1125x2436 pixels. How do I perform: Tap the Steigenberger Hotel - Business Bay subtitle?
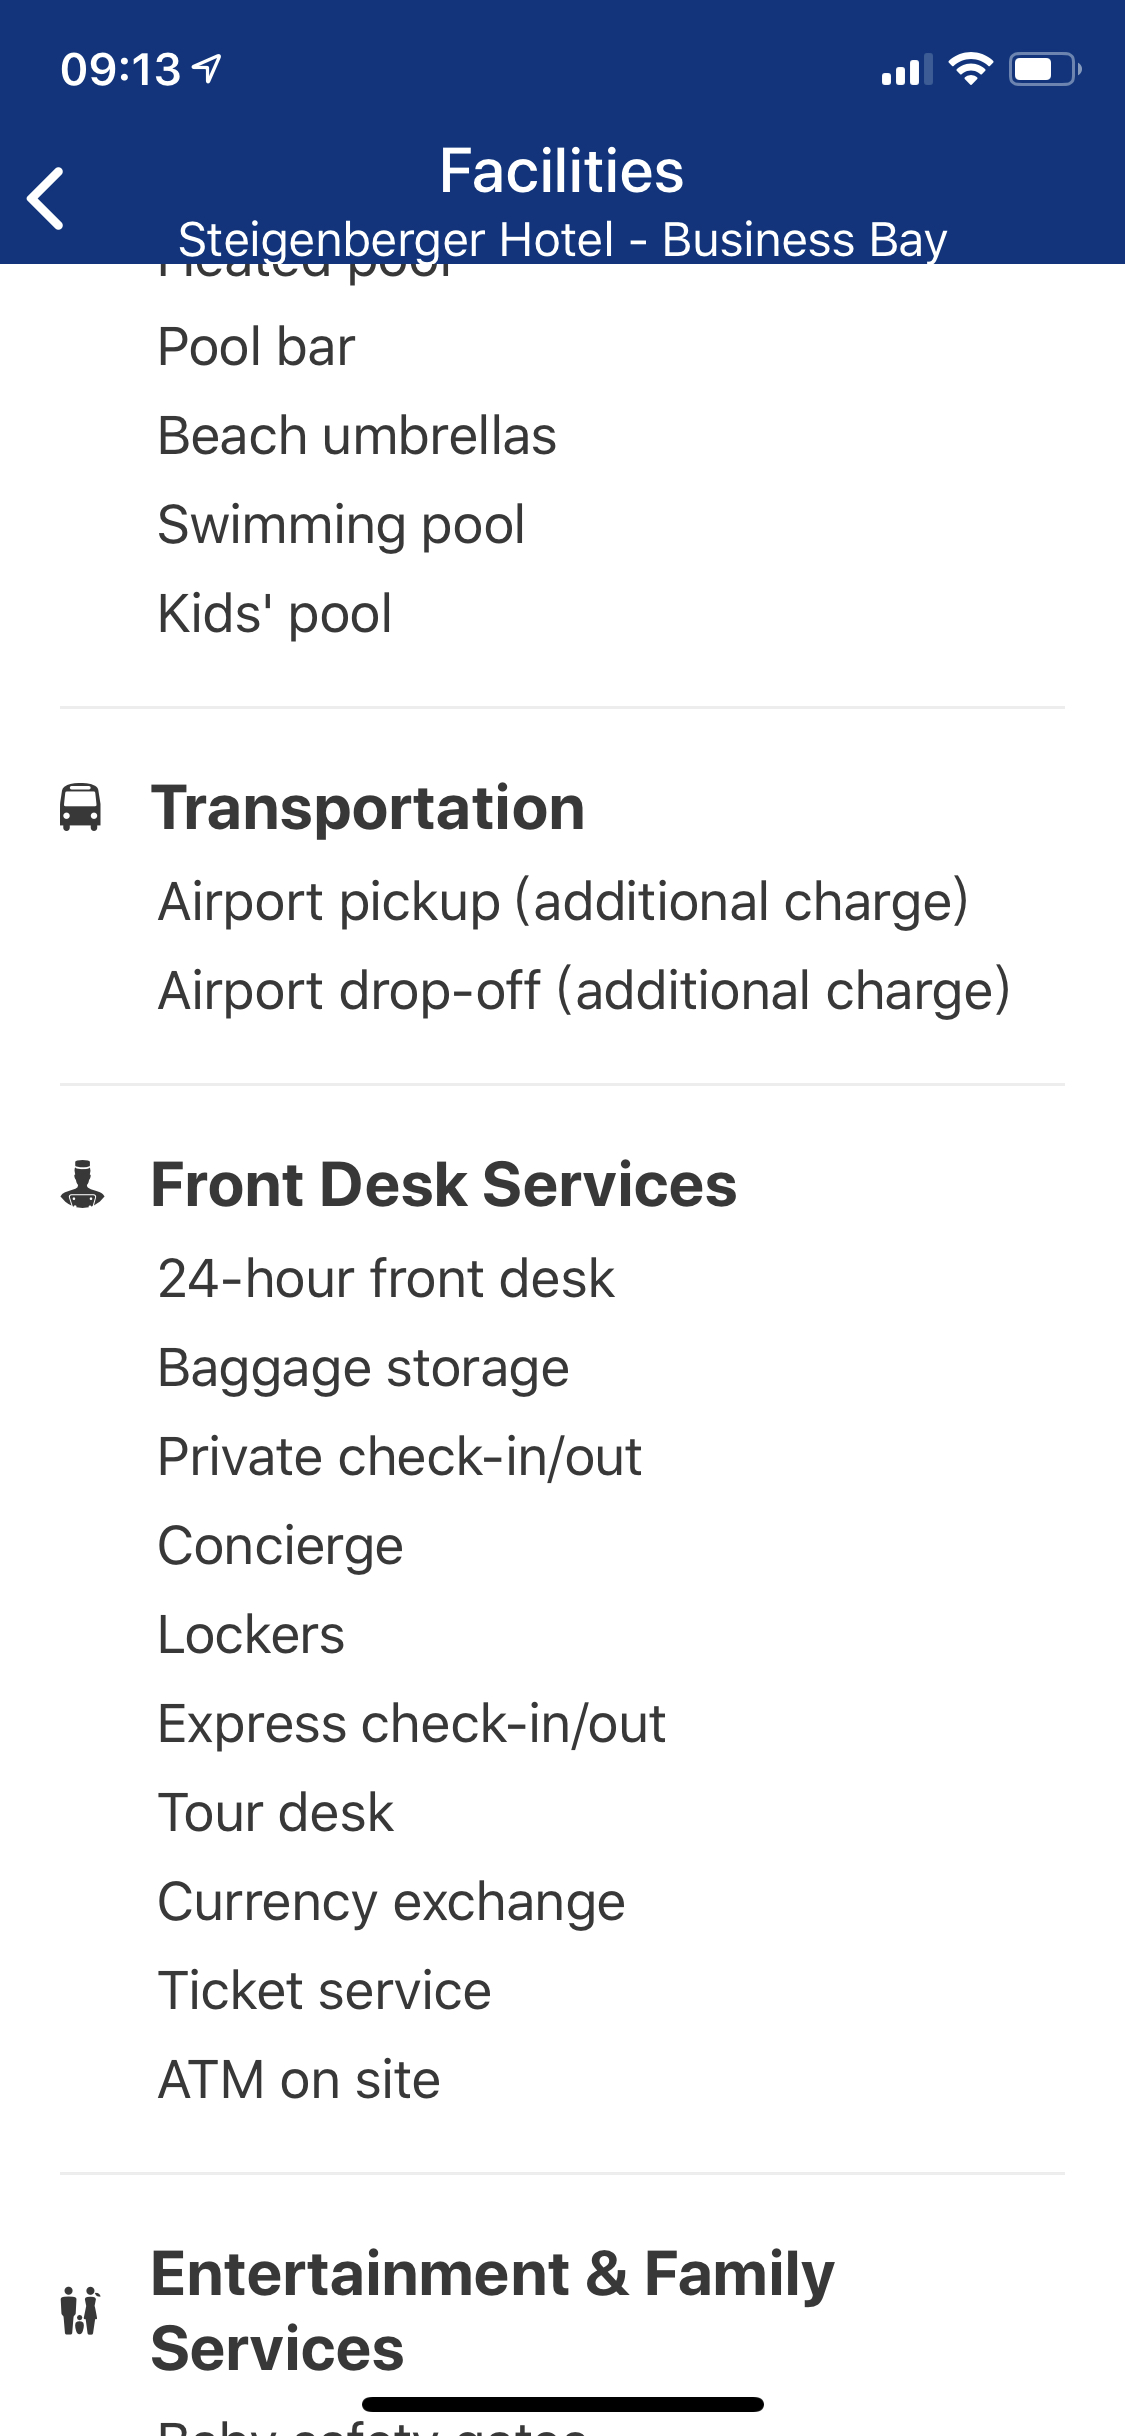(562, 240)
